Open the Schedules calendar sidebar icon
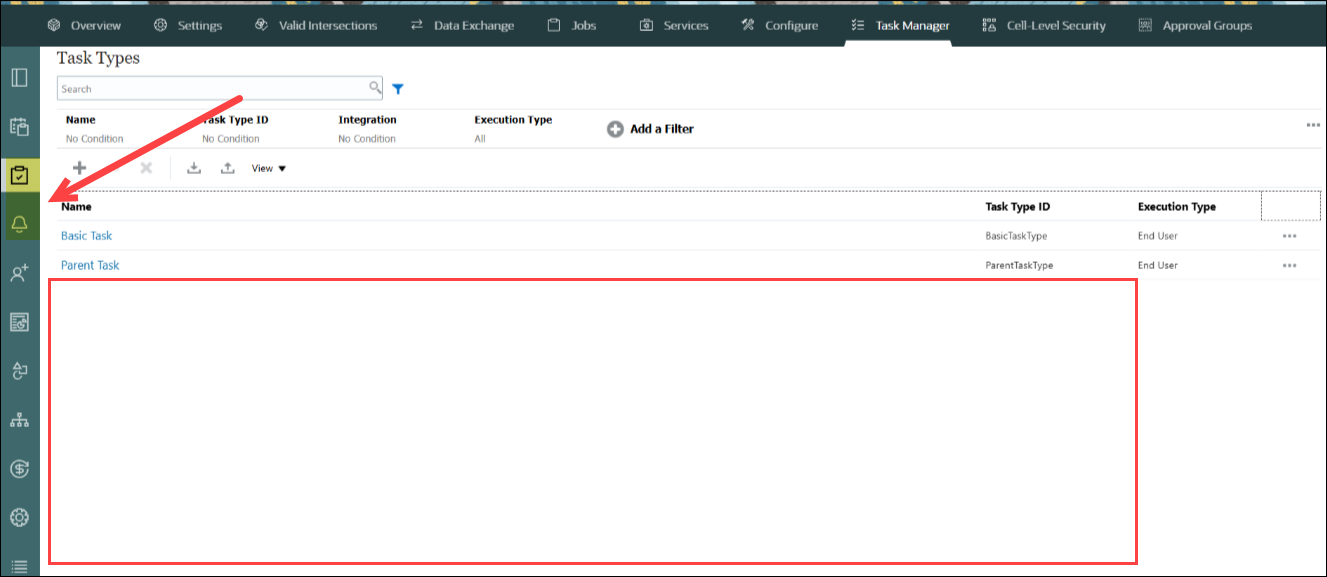1327x577 pixels. pyautogui.click(x=19, y=127)
